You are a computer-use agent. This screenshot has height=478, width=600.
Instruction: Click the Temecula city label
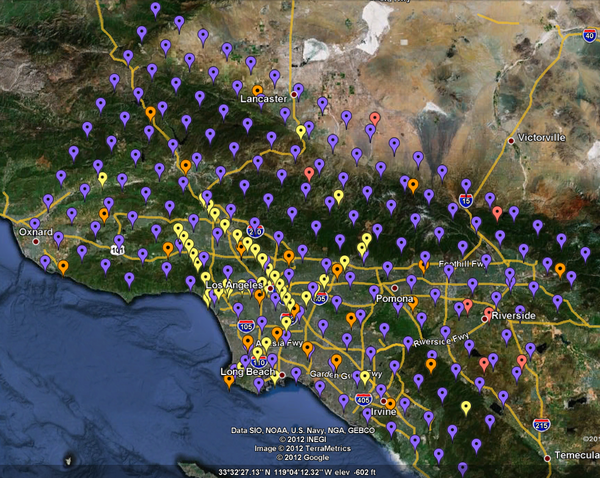pyautogui.click(x=575, y=455)
